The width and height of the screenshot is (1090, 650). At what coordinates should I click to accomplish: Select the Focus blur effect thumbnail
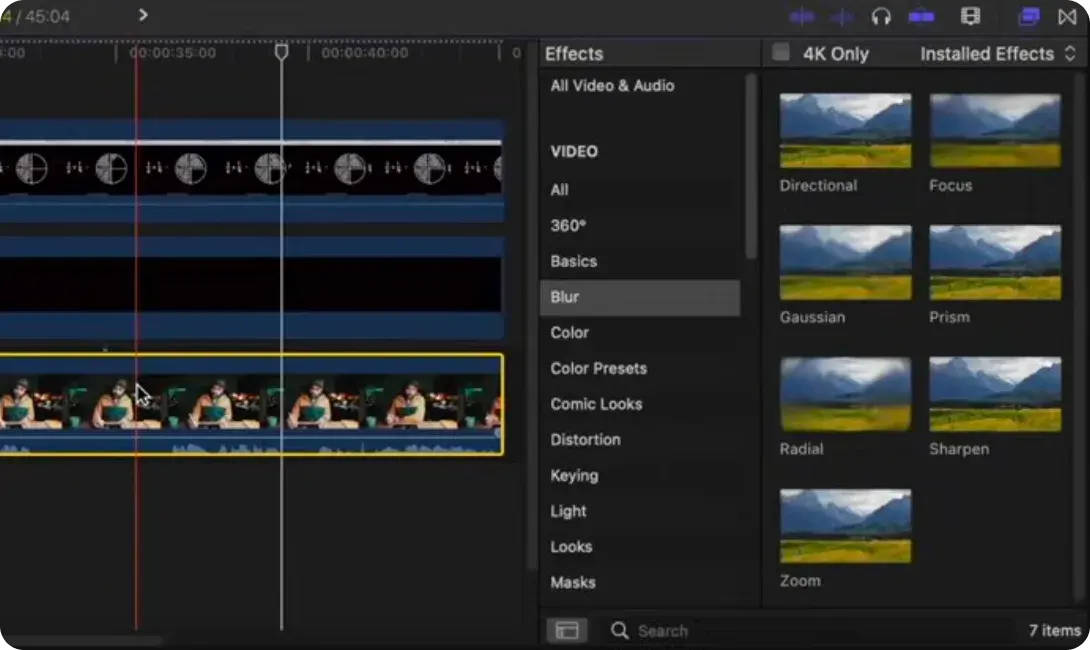995,131
